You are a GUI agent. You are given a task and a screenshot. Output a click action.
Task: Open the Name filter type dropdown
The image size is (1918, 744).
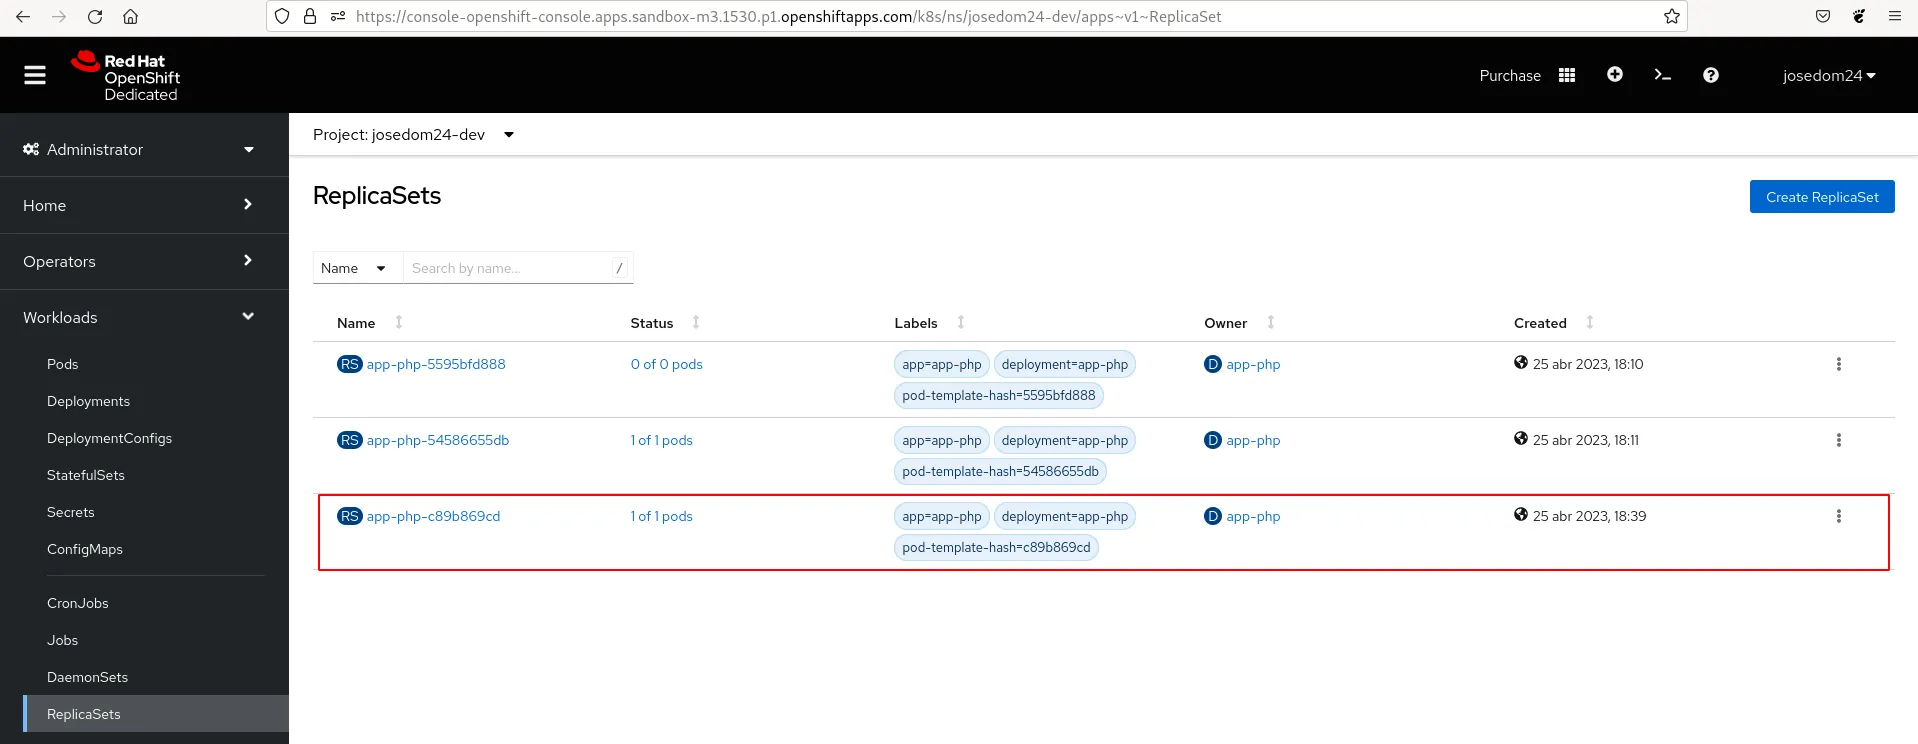(x=357, y=268)
